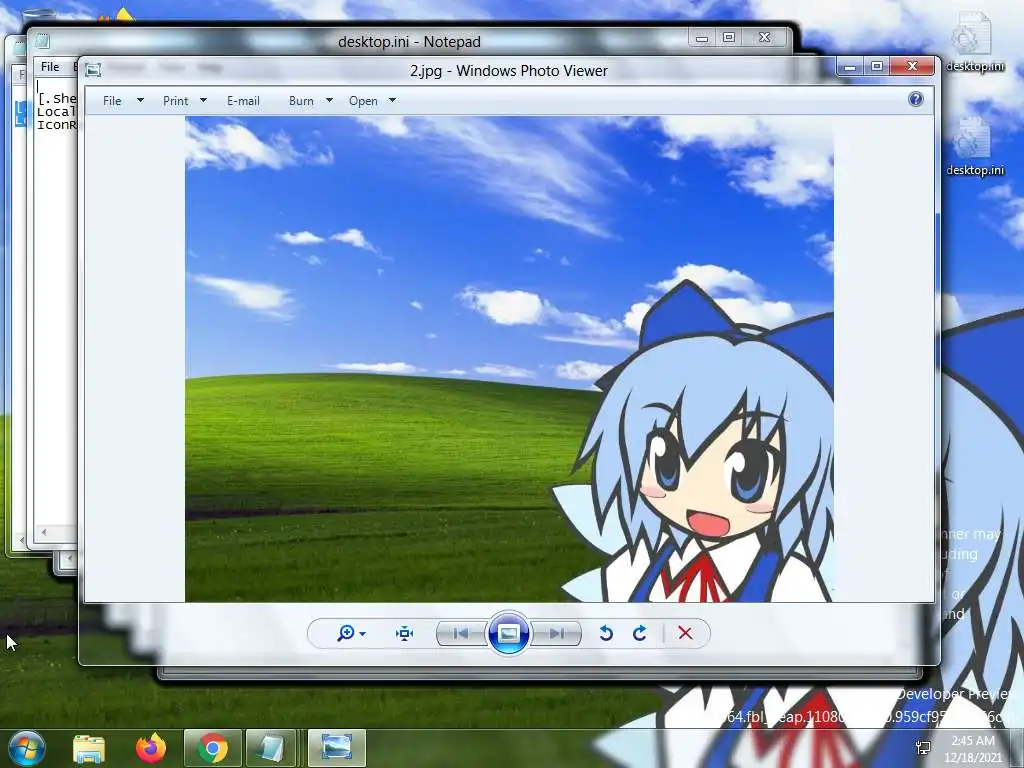The height and width of the screenshot is (768, 1024).
Task: Maximize the Windows Photo Viewer window
Action: pyautogui.click(x=877, y=67)
